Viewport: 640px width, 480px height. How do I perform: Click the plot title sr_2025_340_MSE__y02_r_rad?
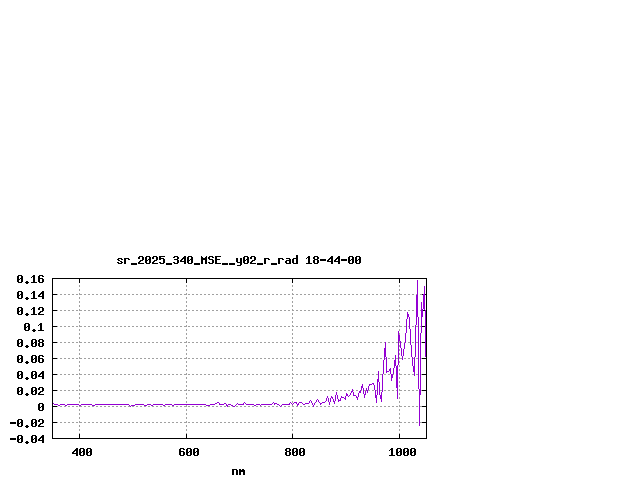(207, 260)
